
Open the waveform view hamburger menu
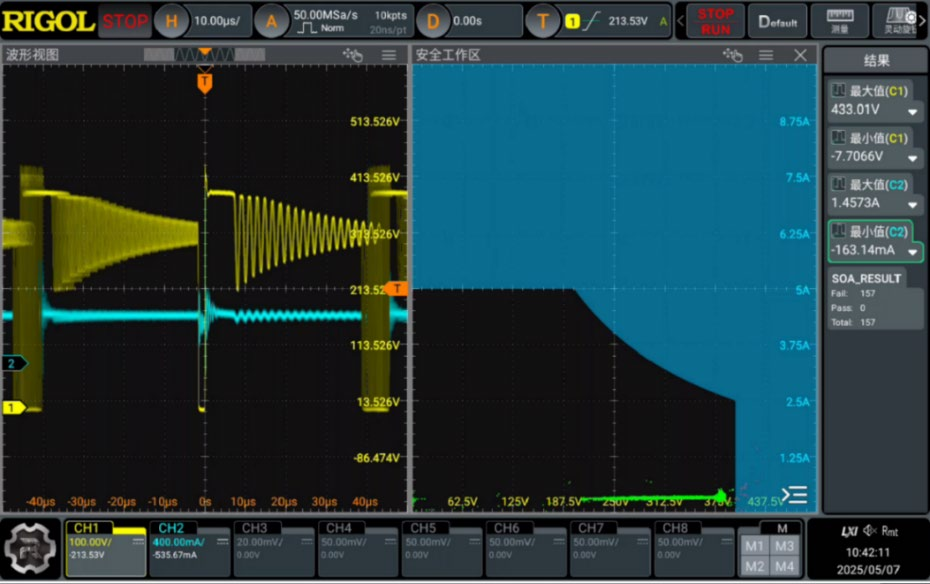pos(389,55)
